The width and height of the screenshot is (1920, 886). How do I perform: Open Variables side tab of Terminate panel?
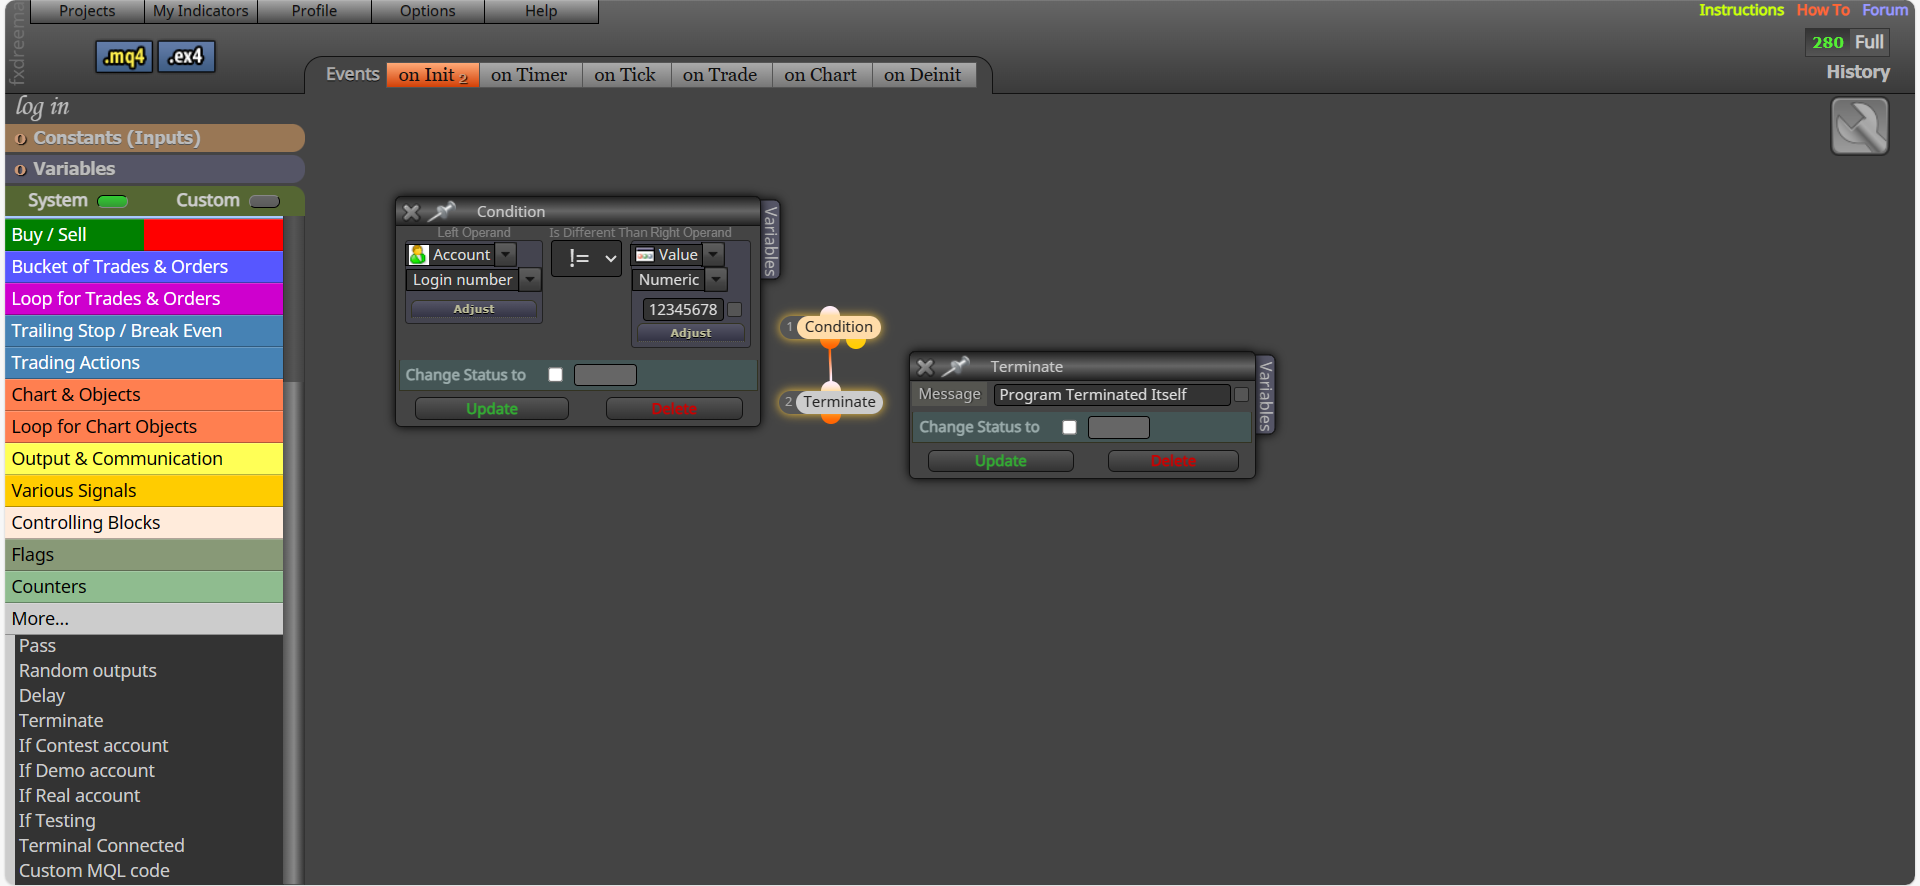coord(1265,395)
